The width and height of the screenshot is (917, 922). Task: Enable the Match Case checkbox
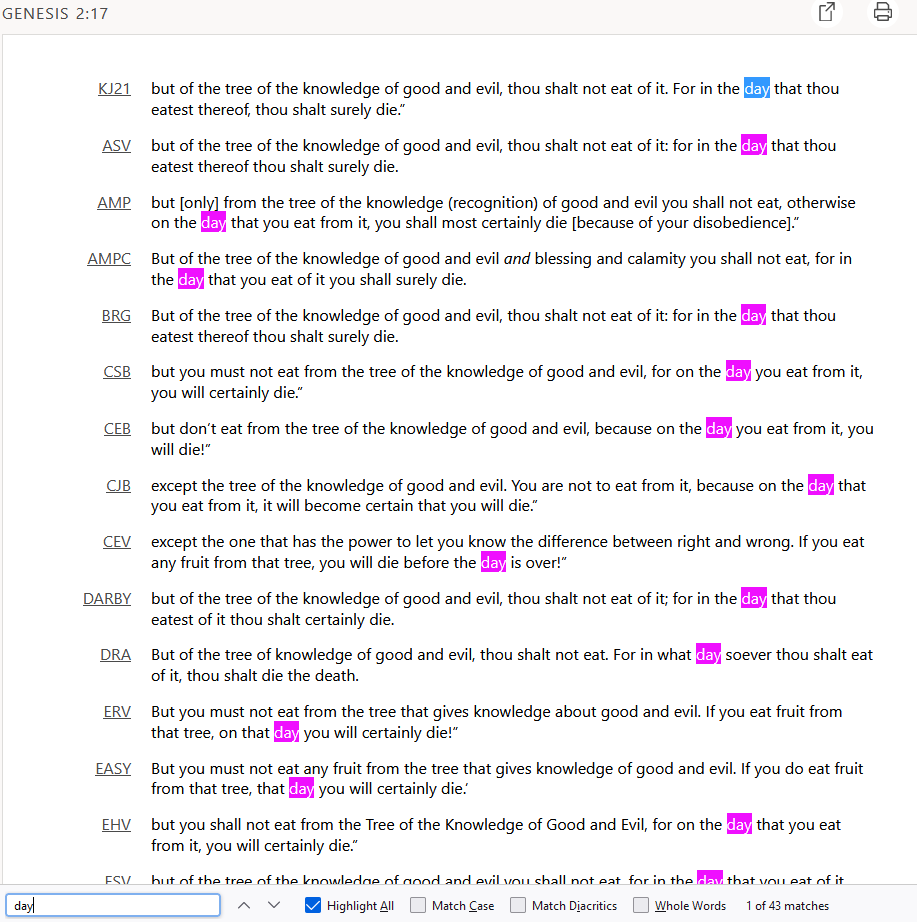(x=418, y=905)
